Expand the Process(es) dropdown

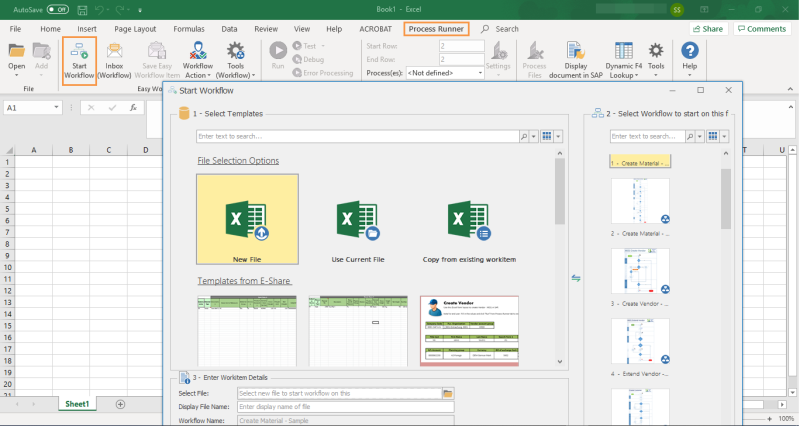click(480, 73)
